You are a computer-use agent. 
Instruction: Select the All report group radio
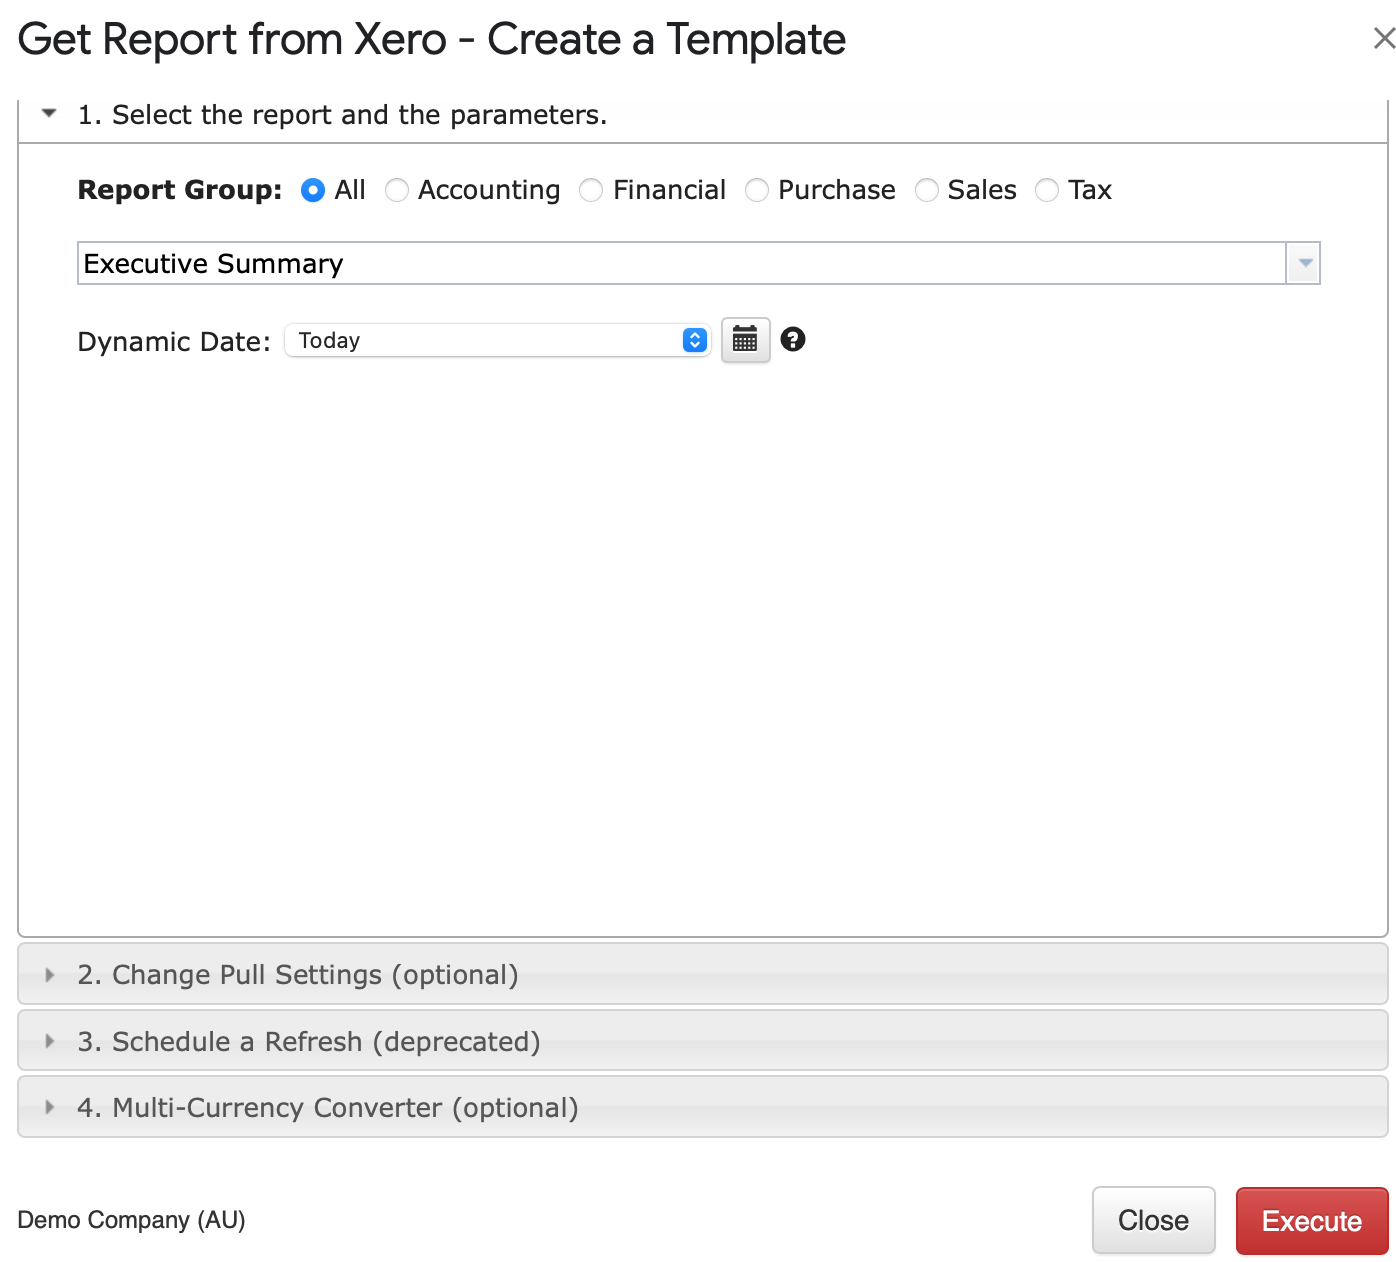(313, 190)
